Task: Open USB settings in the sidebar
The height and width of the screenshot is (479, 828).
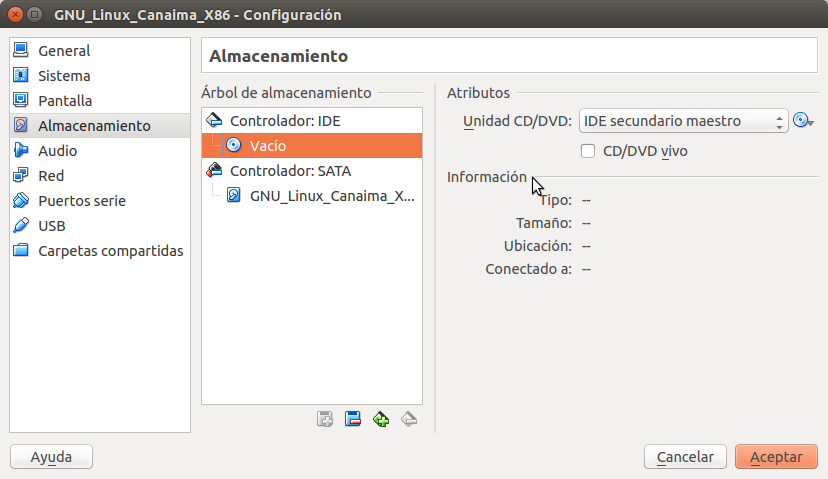Action: (51, 226)
